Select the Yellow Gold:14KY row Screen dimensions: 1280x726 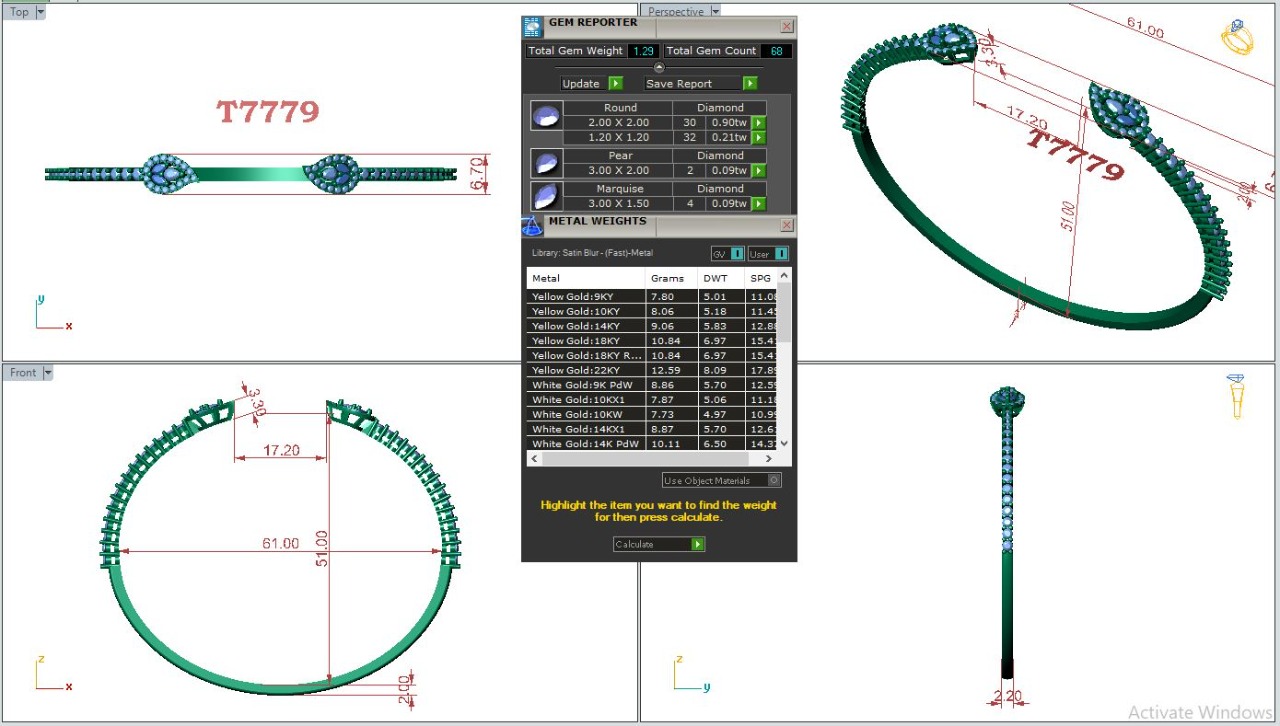pos(585,326)
